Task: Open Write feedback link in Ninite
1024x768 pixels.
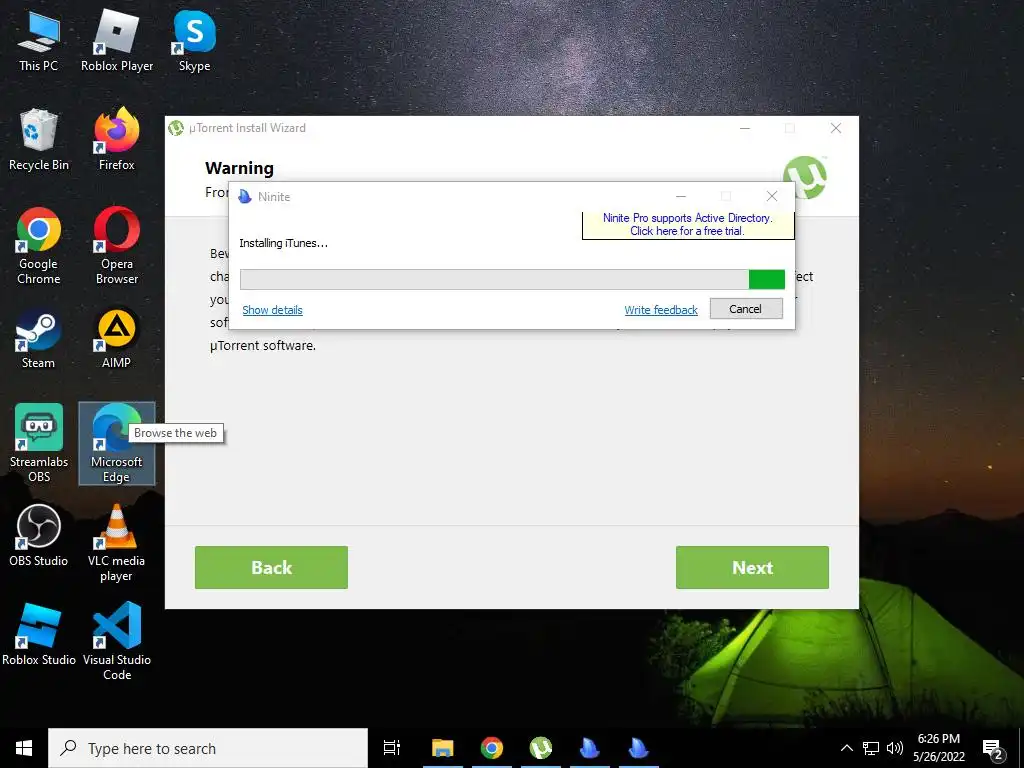Action: pos(661,310)
